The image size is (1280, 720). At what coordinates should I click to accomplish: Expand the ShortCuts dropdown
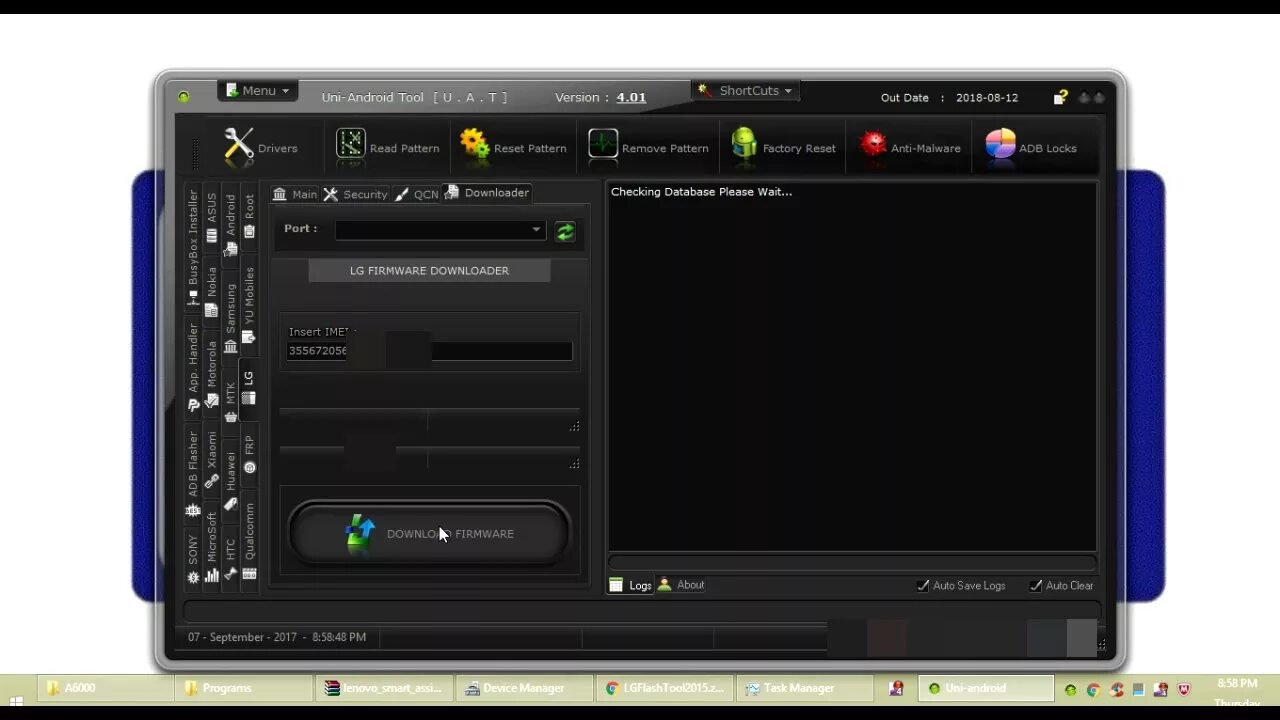coord(745,90)
